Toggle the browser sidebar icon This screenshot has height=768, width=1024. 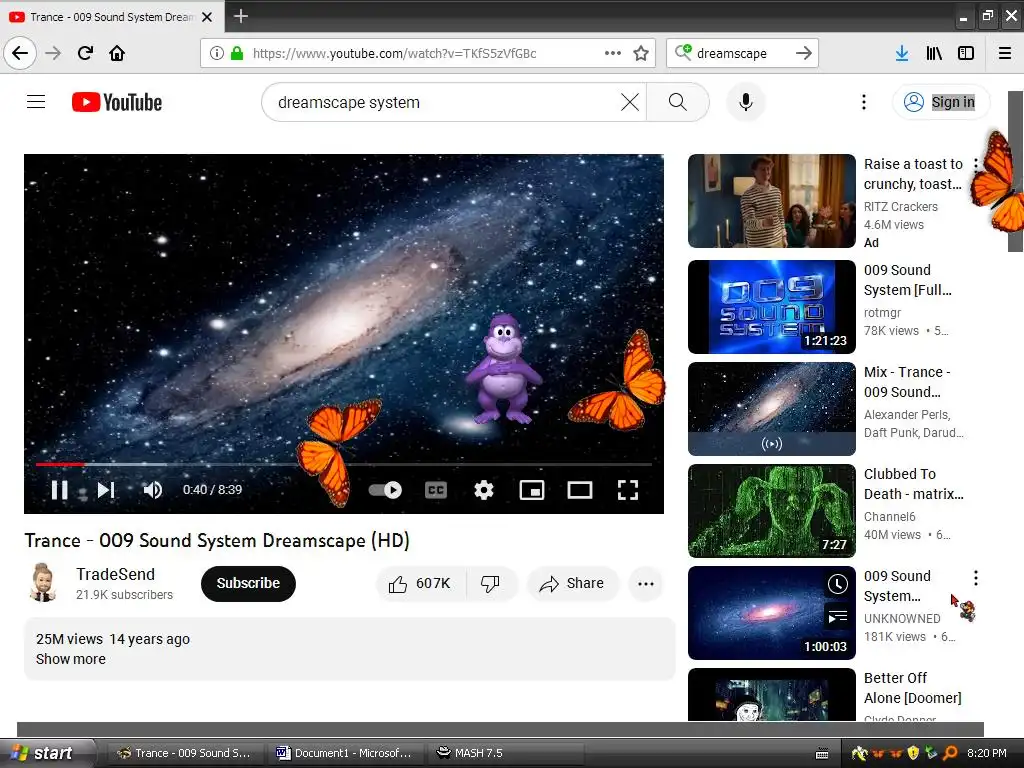pyautogui.click(x=966, y=53)
